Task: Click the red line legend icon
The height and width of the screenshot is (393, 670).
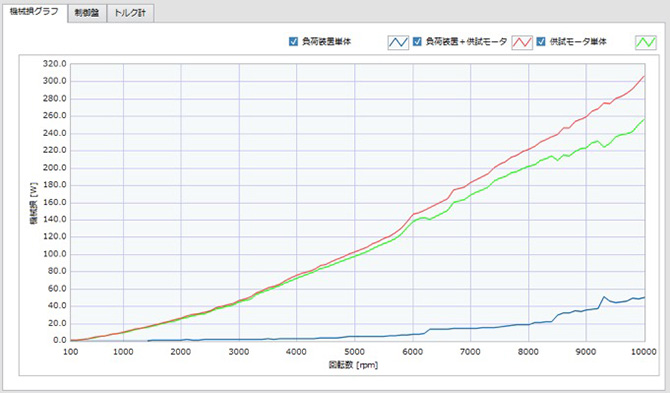Action: pyautogui.click(x=522, y=42)
